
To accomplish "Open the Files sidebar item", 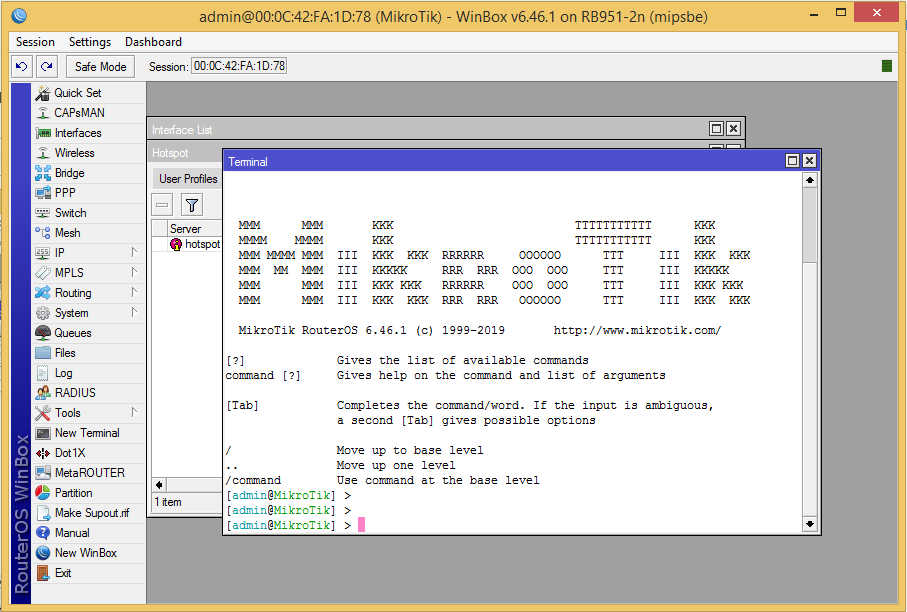I will pyautogui.click(x=64, y=353).
